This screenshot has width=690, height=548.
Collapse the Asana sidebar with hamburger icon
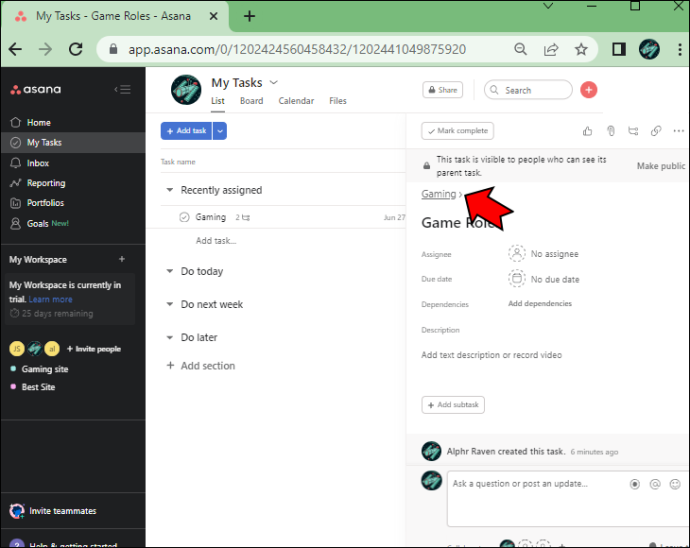tap(122, 89)
